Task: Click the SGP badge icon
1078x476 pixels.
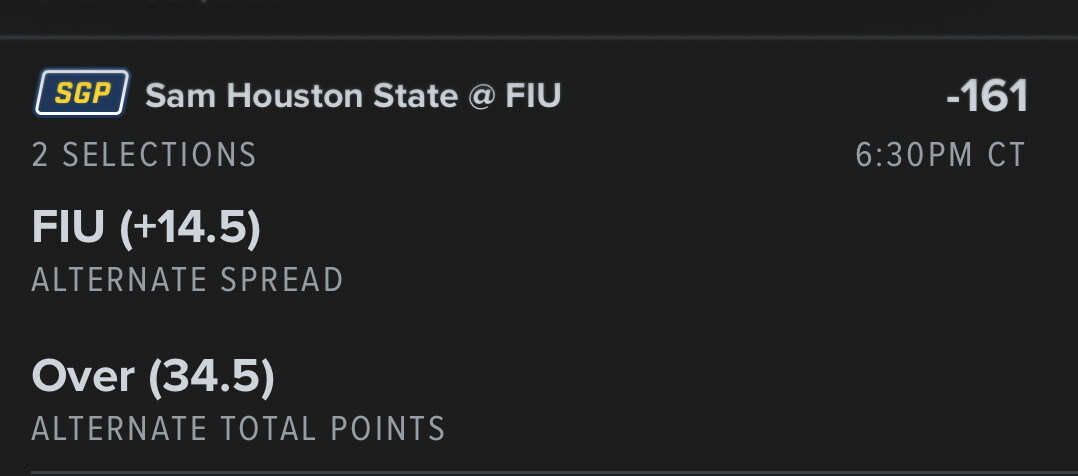Action: pyautogui.click(x=81, y=95)
